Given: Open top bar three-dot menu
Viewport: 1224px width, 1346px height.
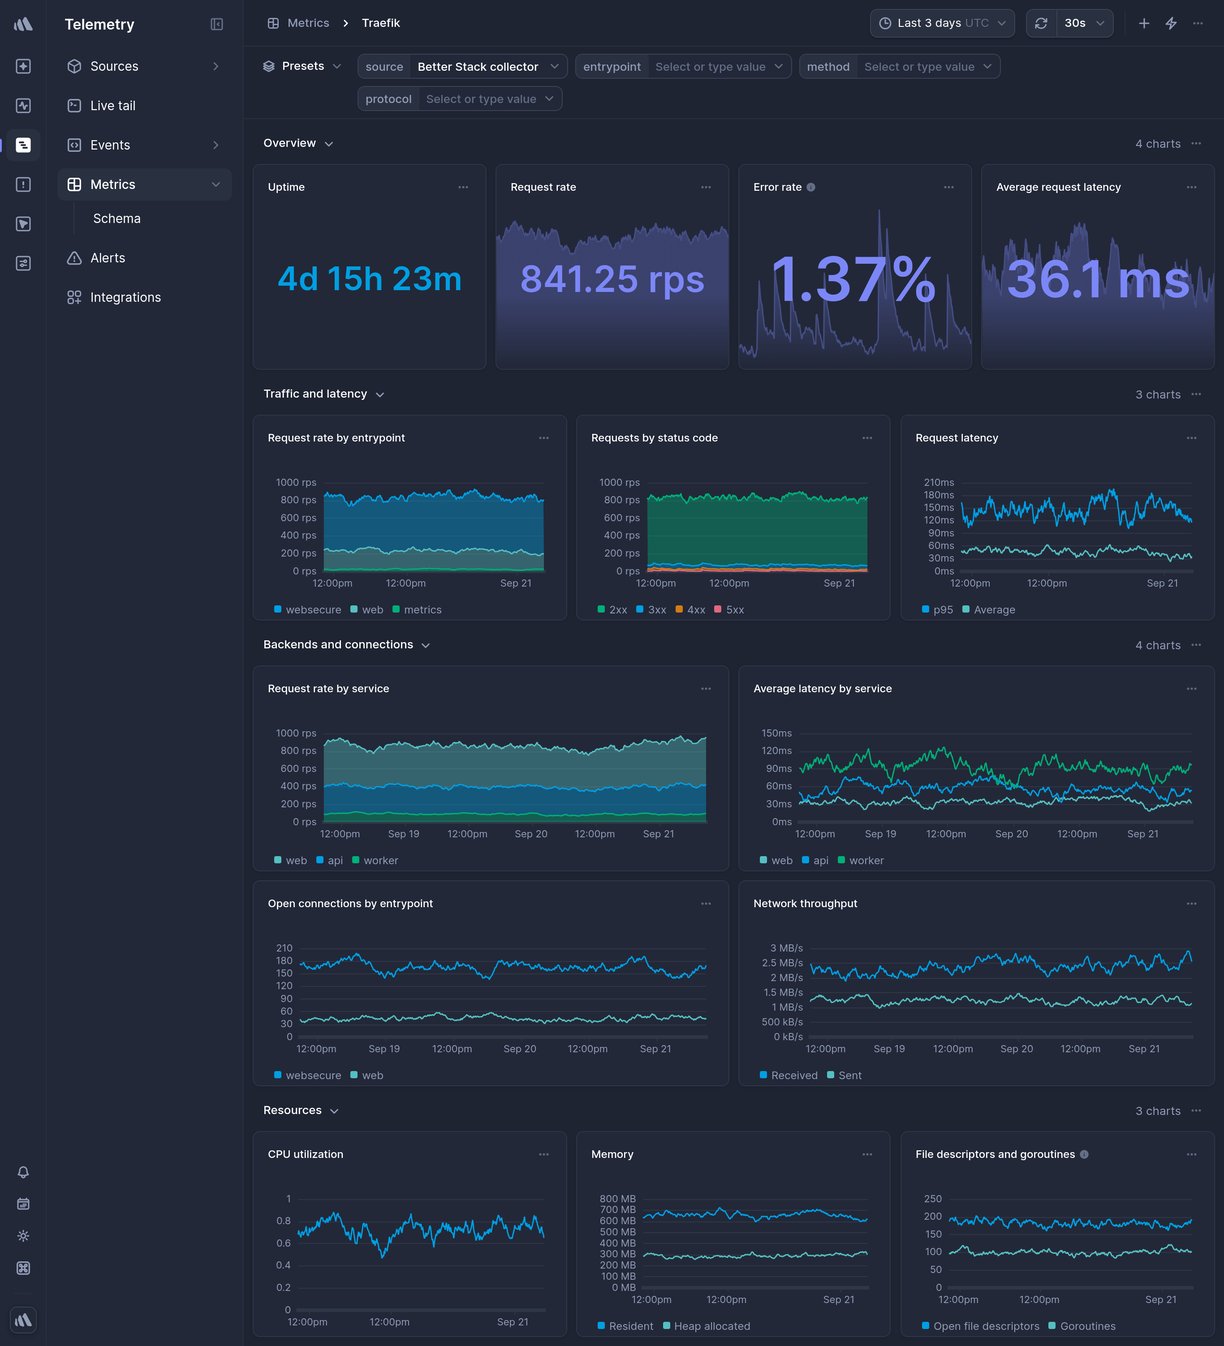Looking at the screenshot, I should point(1198,23).
